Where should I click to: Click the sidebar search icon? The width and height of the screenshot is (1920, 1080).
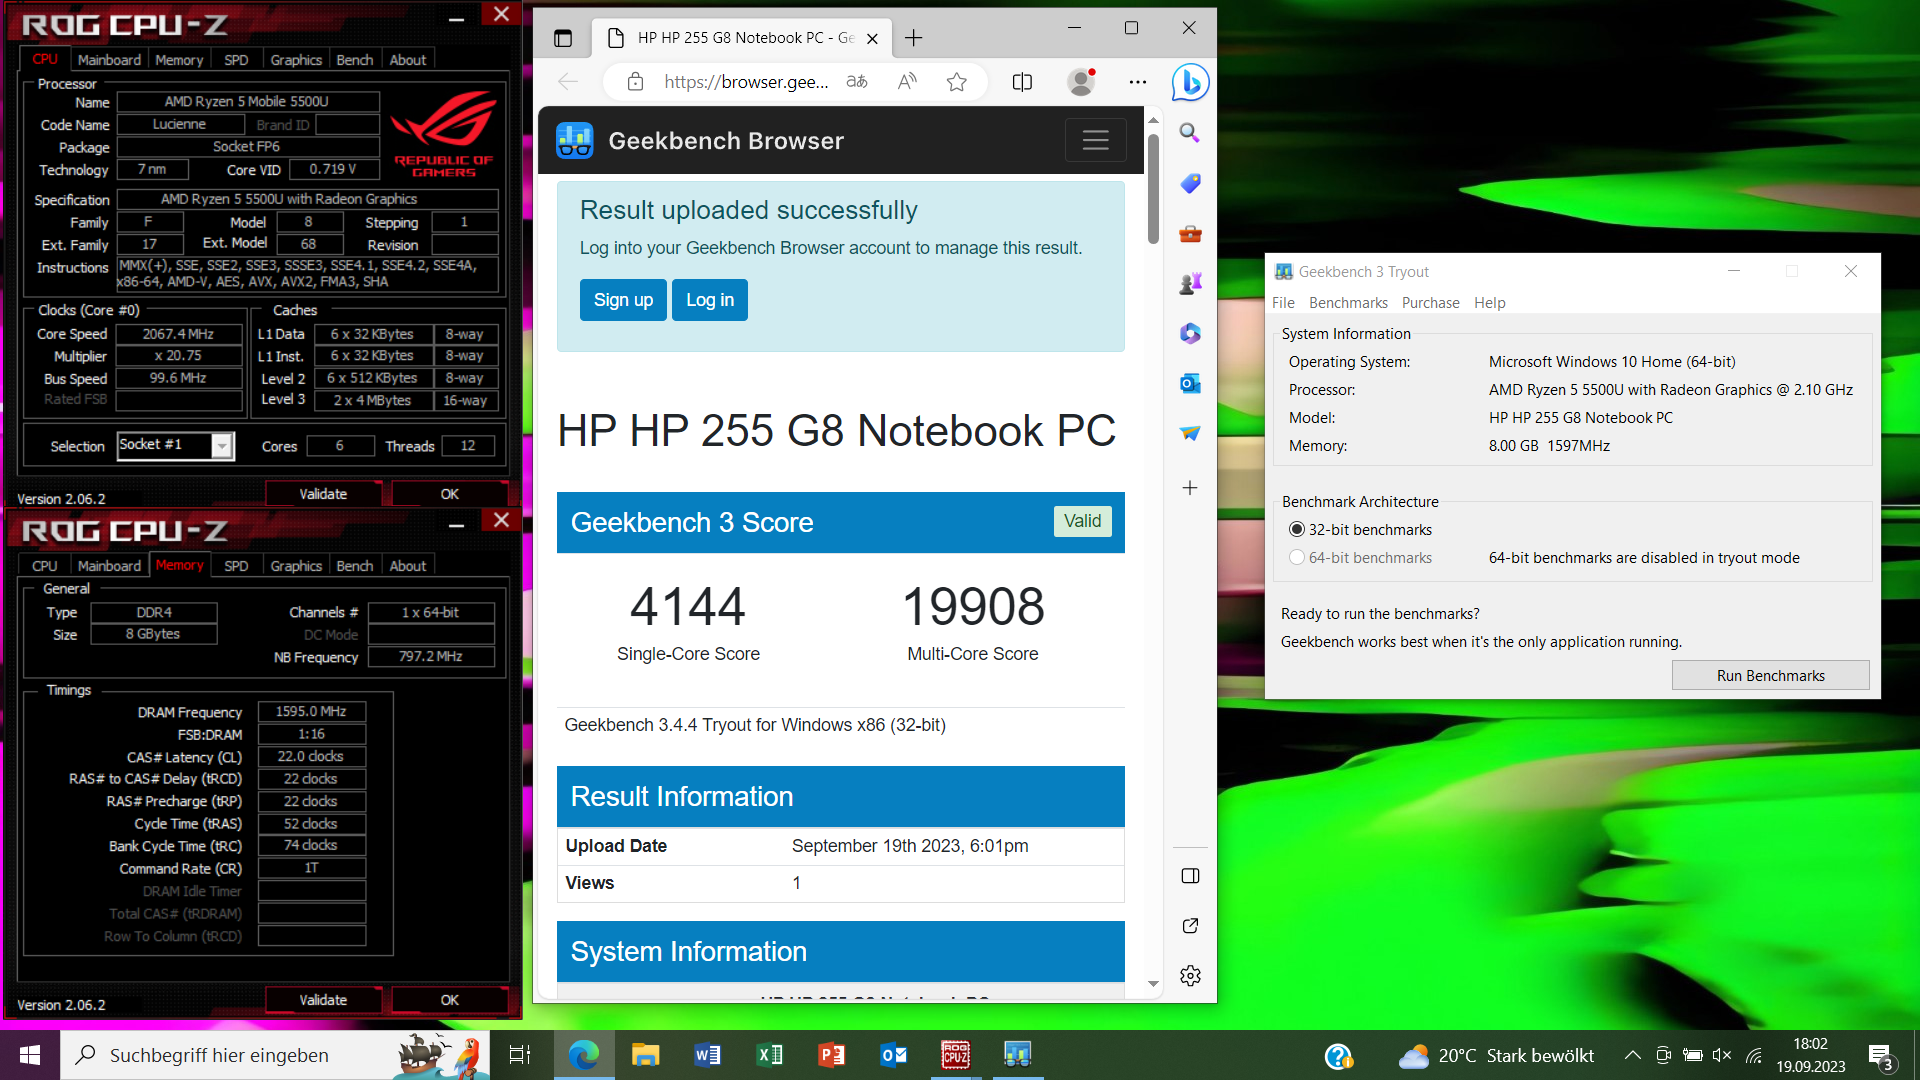click(x=1190, y=133)
